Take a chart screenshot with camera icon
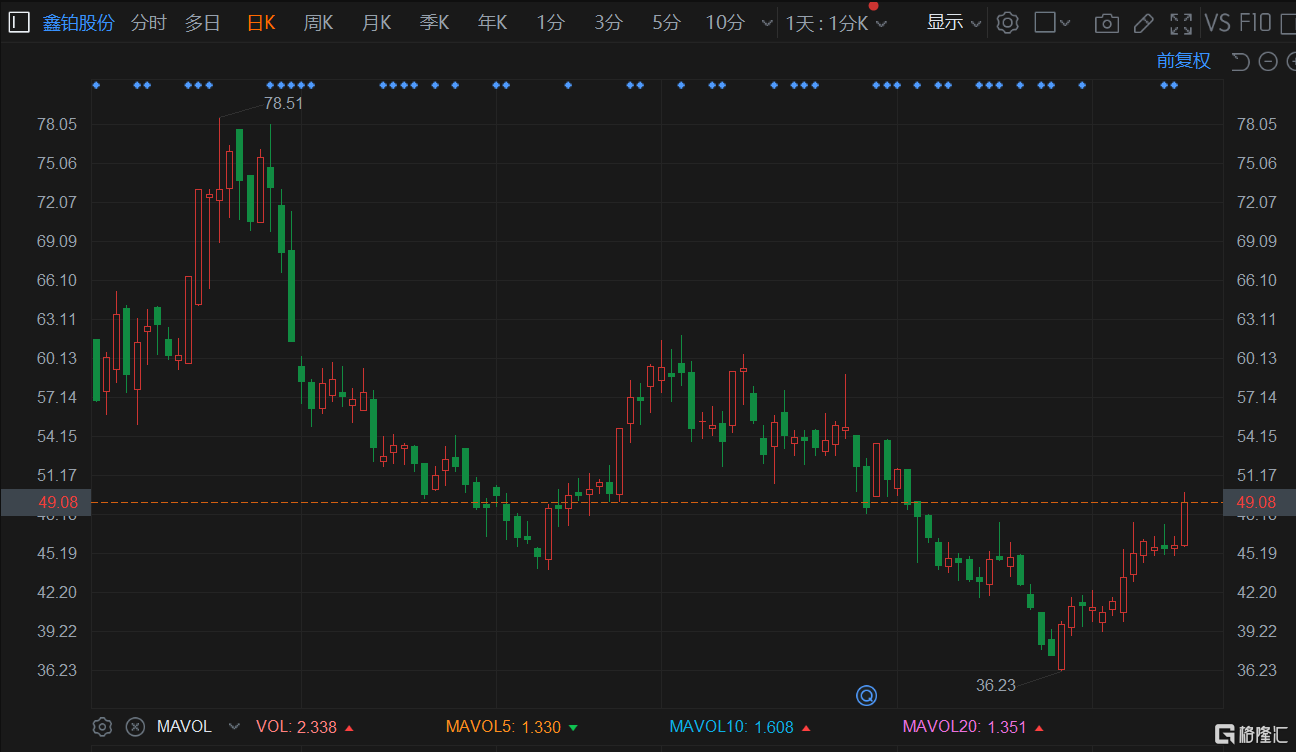The width and height of the screenshot is (1296, 752). click(x=1106, y=23)
